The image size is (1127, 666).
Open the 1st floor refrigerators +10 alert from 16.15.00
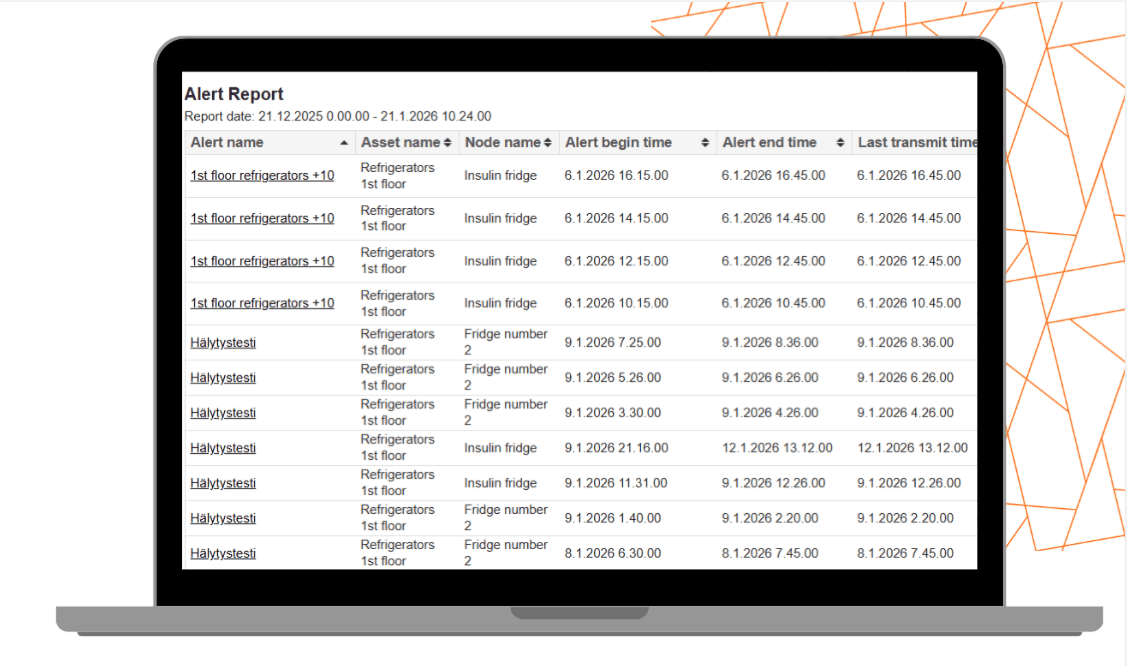coord(262,176)
